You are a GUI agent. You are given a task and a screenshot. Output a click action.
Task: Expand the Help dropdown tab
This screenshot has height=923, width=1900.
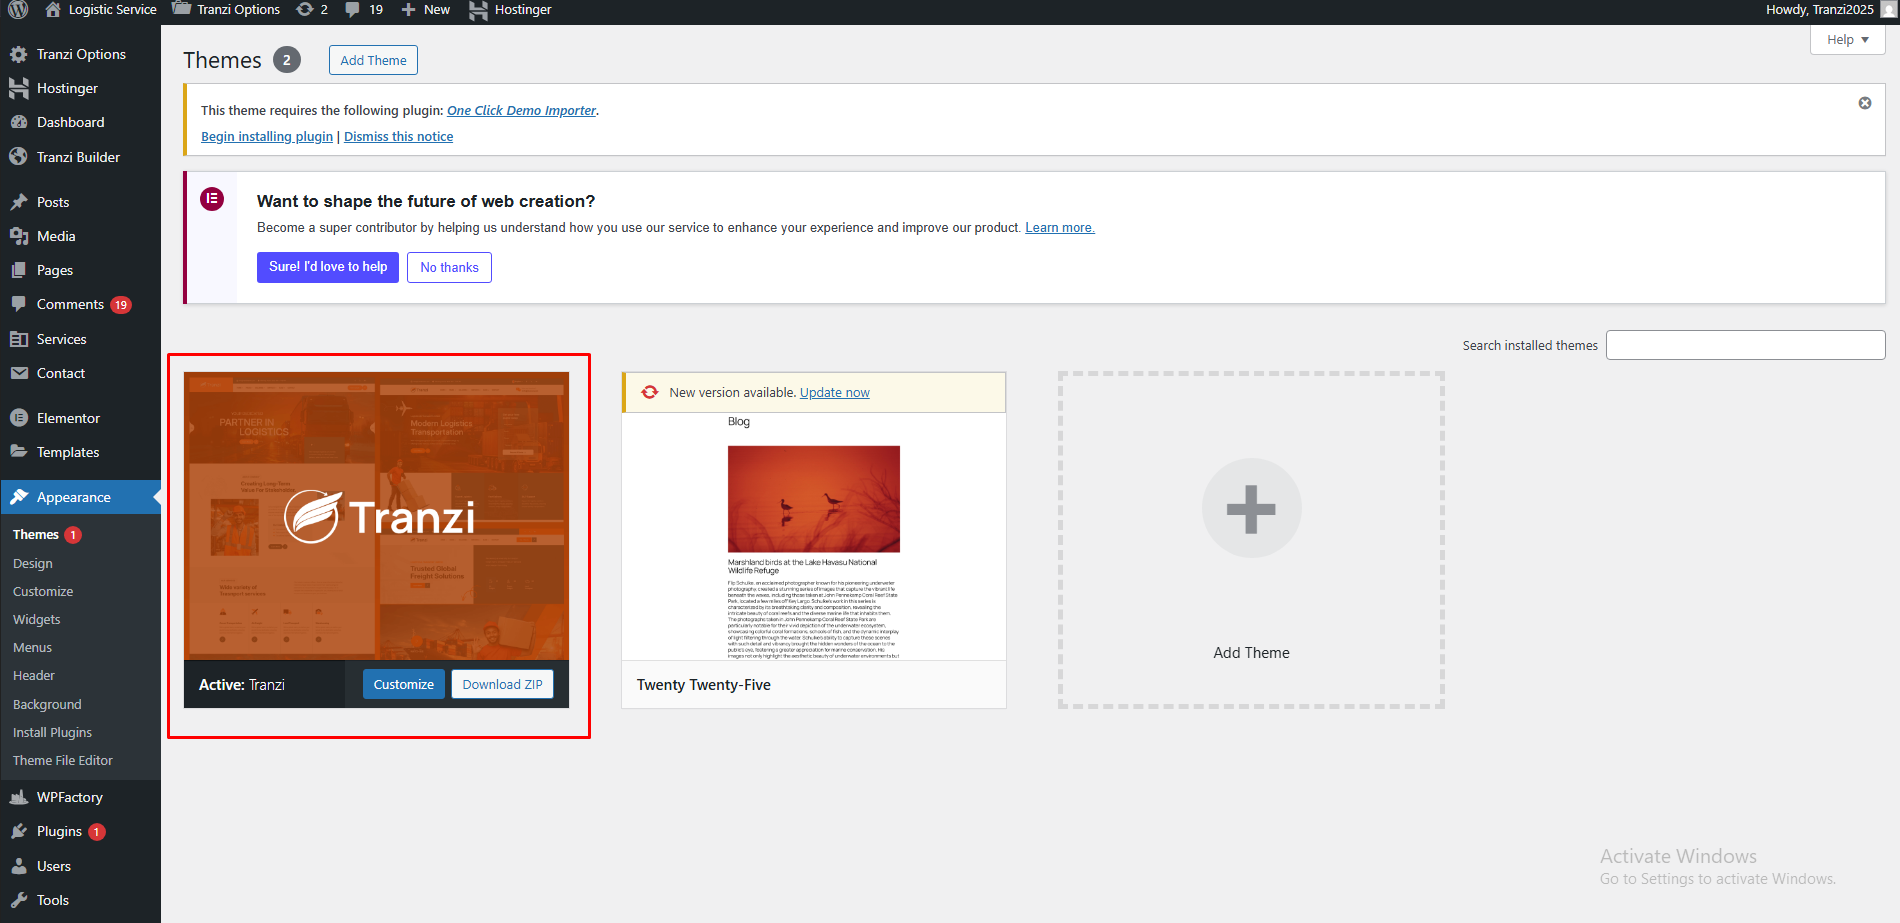(x=1846, y=40)
